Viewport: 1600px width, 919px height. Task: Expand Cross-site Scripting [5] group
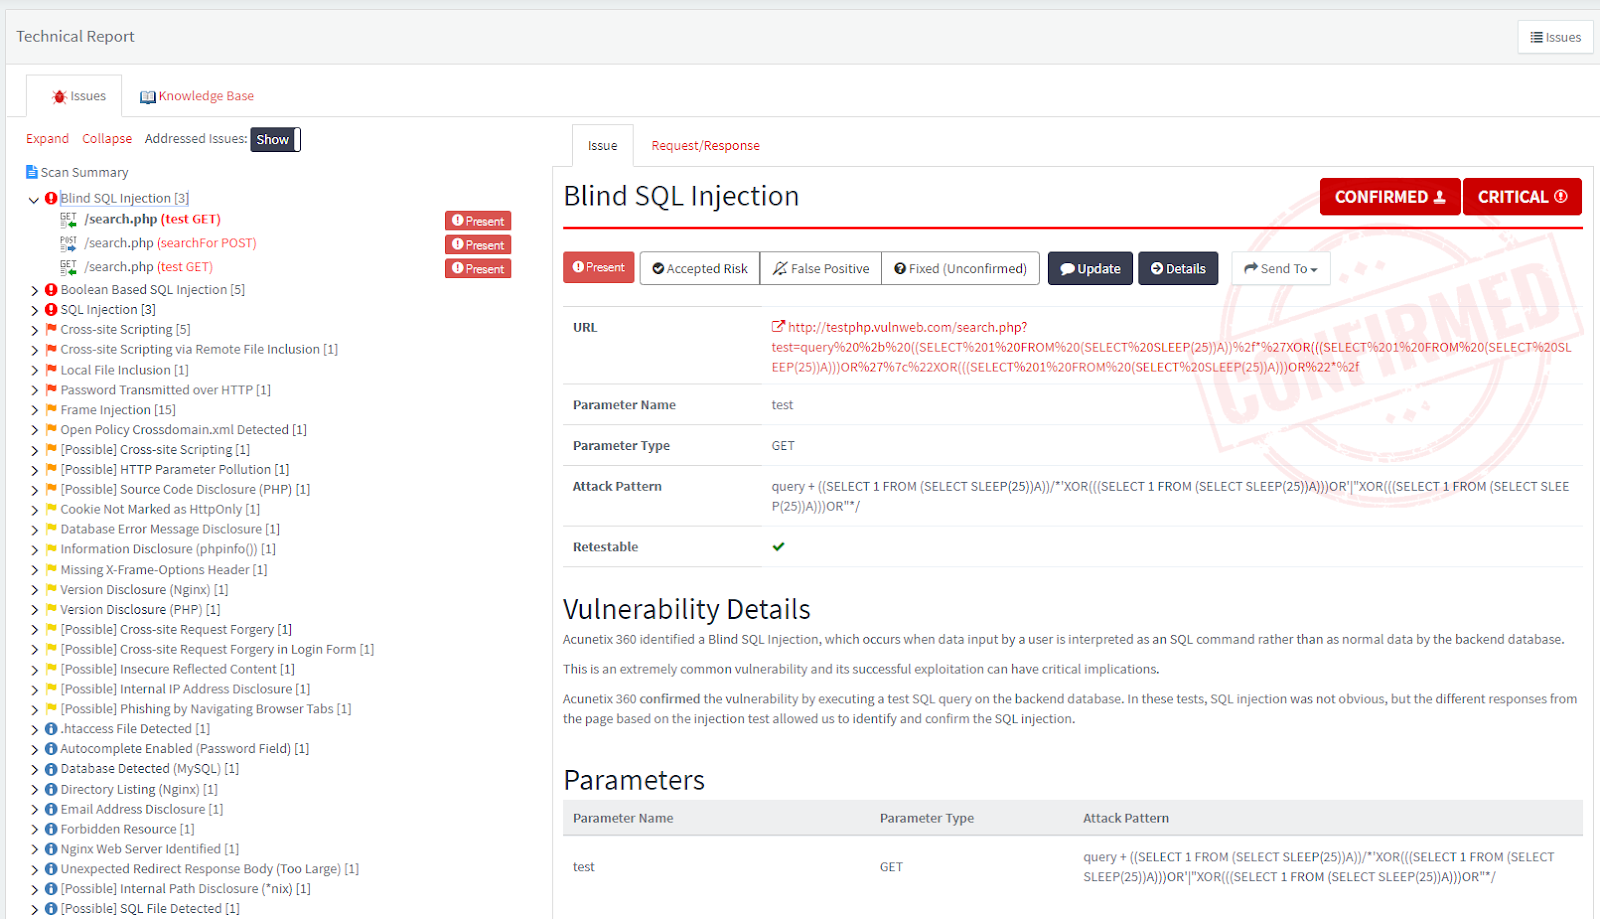(34, 330)
